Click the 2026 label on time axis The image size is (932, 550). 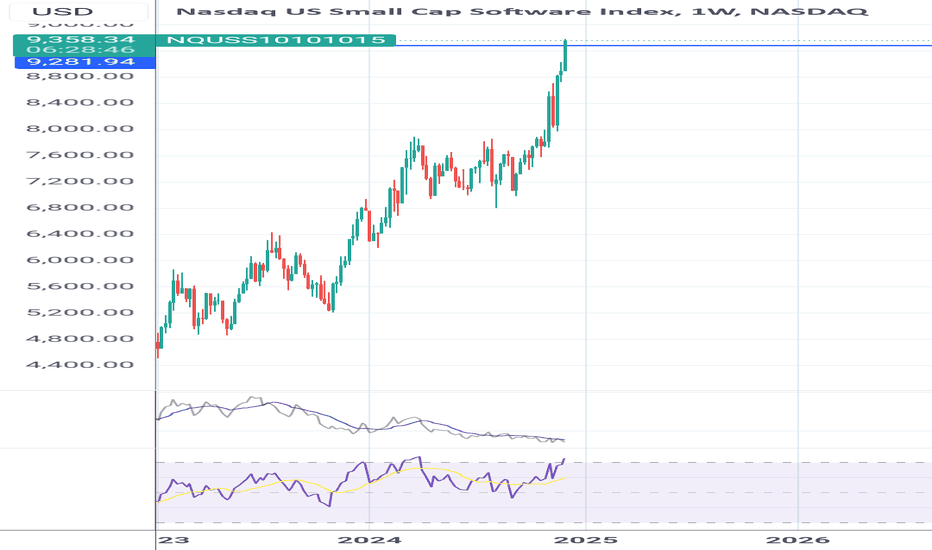798,540
